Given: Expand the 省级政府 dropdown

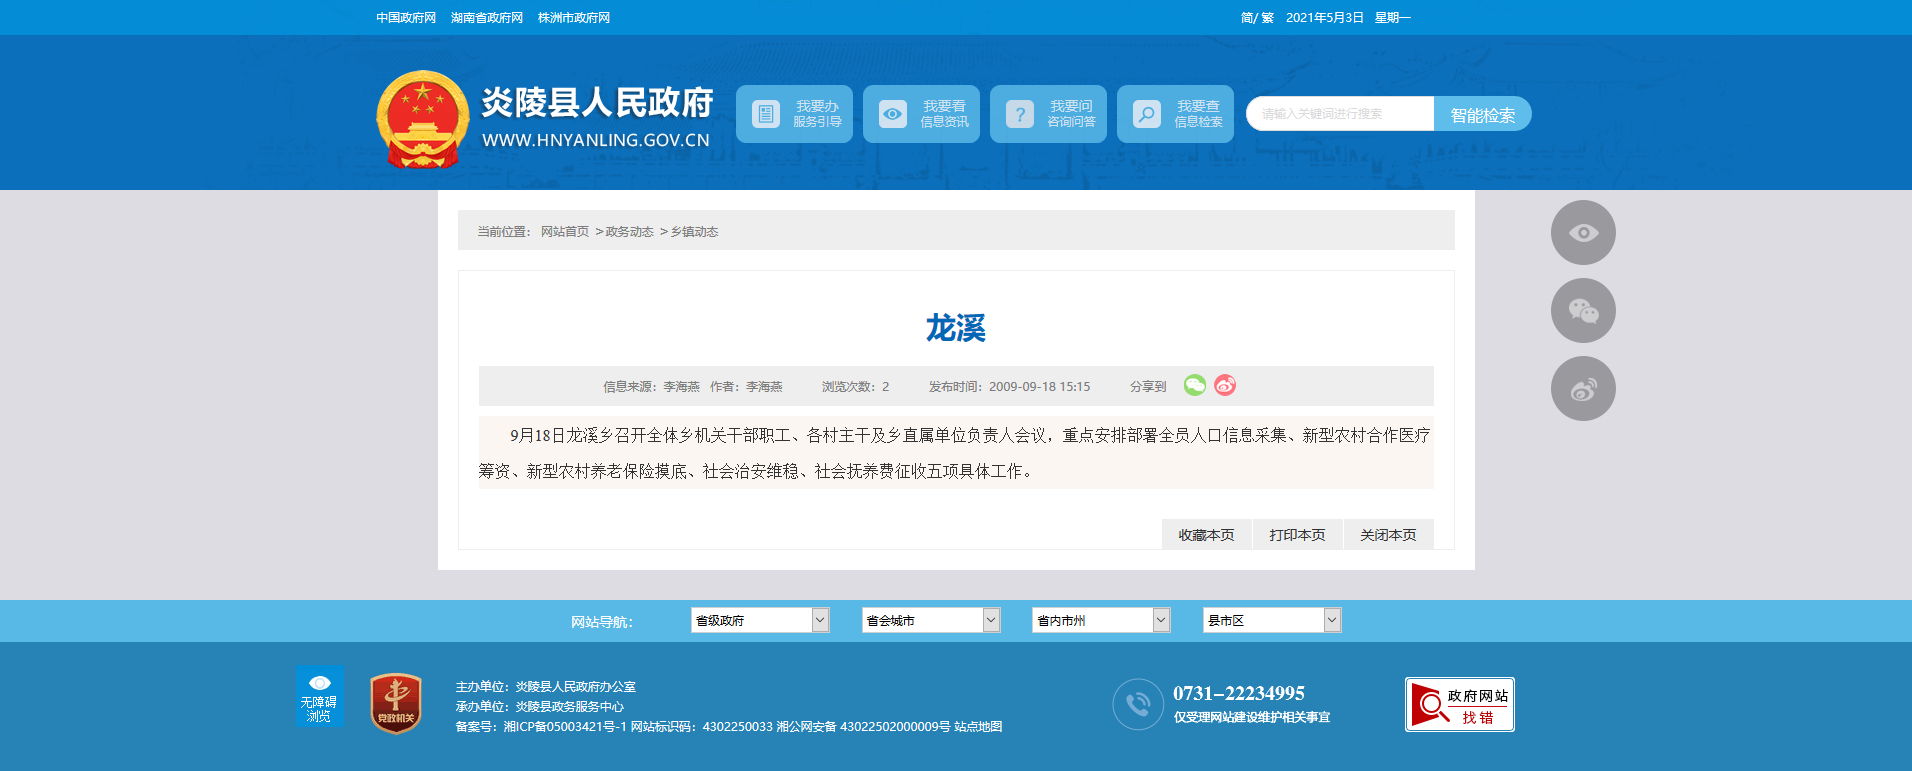Looking at the screenshot, I should (759, 621).
